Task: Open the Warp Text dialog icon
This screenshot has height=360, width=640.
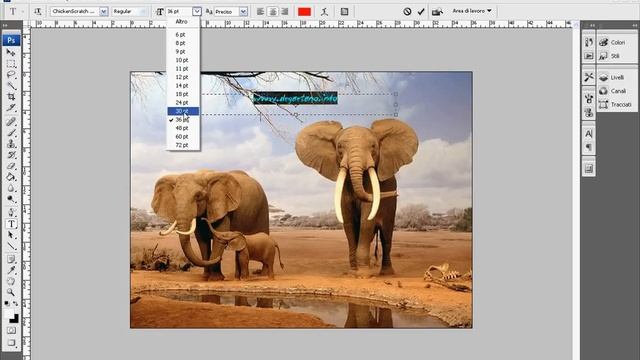Action: click(x=324, y=12)
